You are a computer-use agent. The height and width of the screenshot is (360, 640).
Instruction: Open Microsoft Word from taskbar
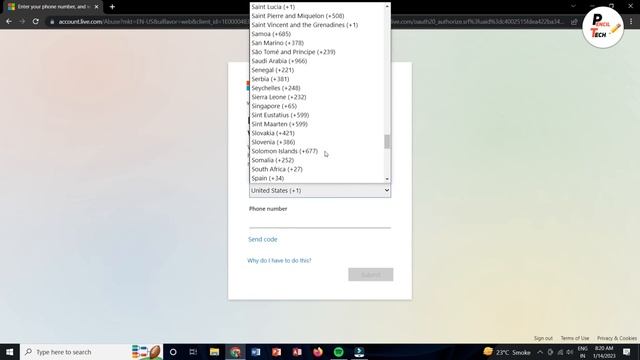click(x=256, y=352)
